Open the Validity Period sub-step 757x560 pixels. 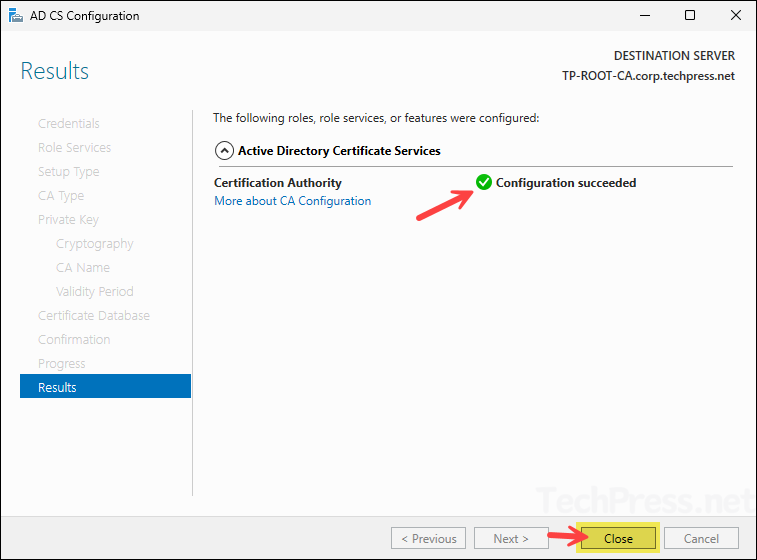(94, 292)
